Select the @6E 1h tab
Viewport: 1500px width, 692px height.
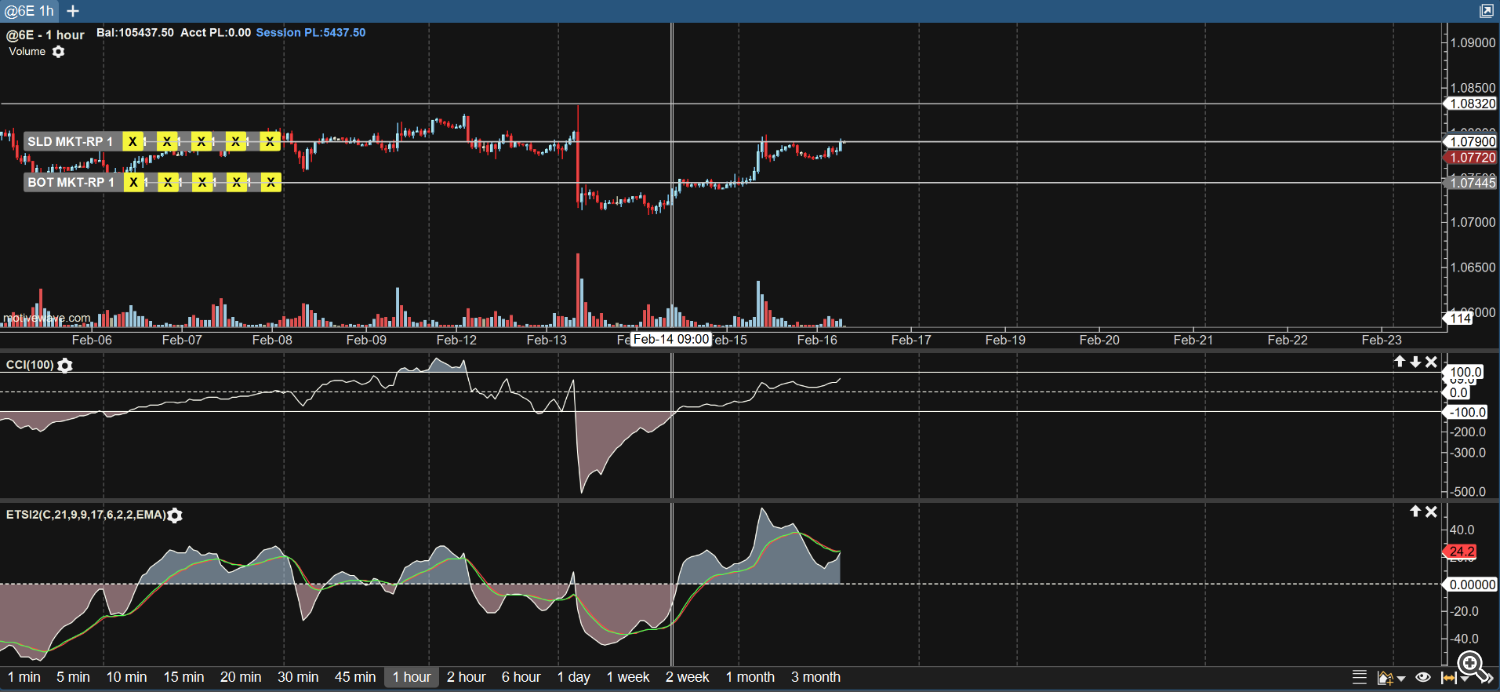coord(29,11)
